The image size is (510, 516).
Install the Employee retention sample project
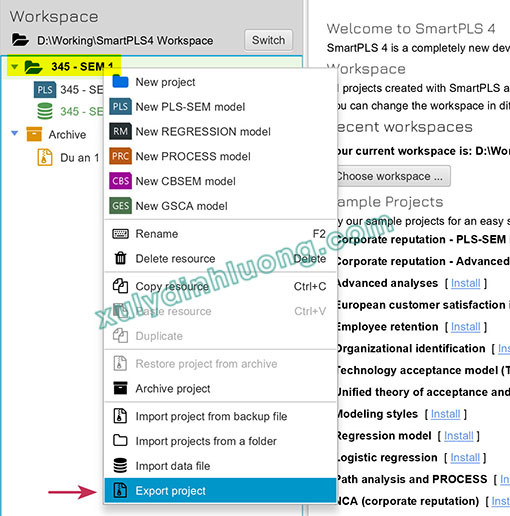point(465,327)
